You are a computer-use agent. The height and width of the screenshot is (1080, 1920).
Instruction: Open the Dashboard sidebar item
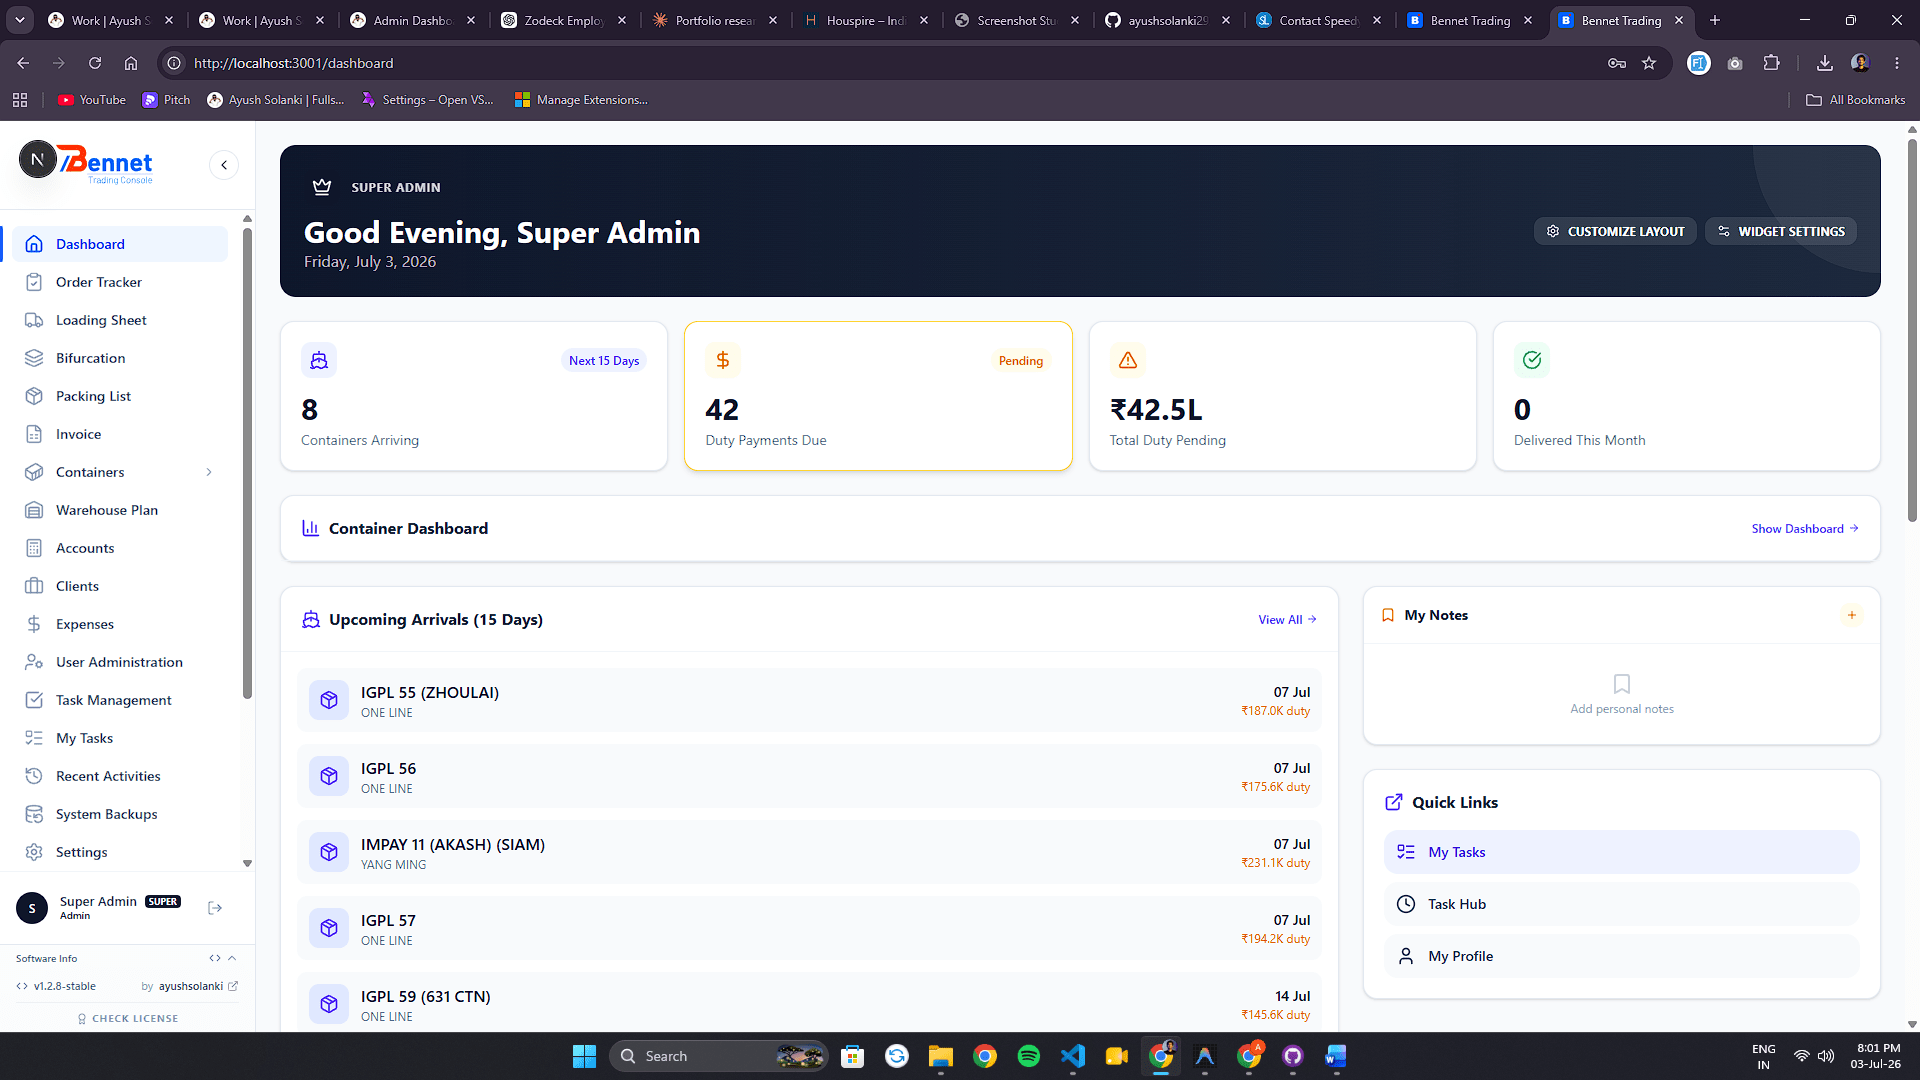tap(120, 244)
